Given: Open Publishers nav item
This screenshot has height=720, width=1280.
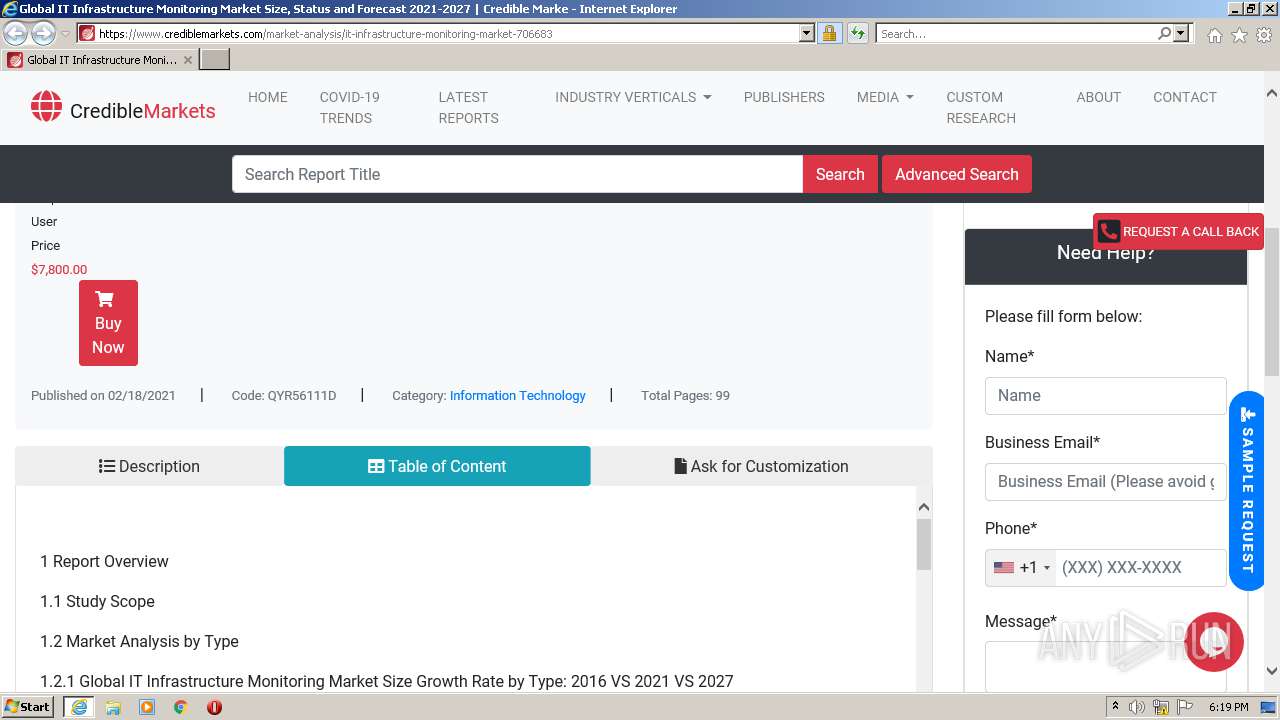Looking at the screenshot, I should coord(784,97).
